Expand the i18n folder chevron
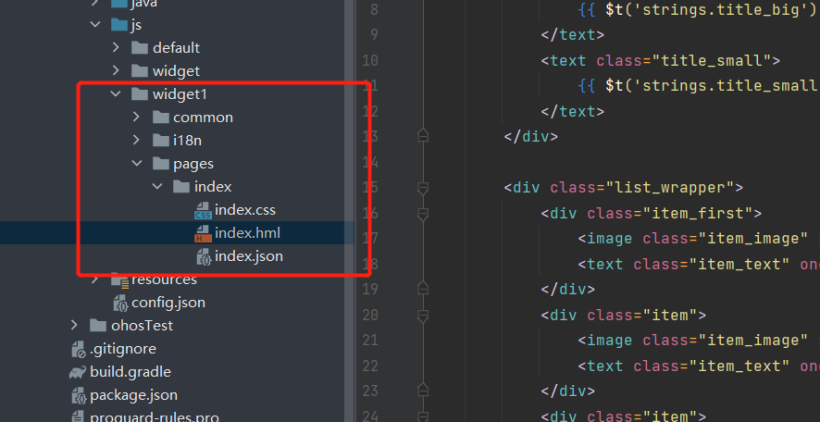The height and width of the screenshot is (422, 820). (137, 140)
